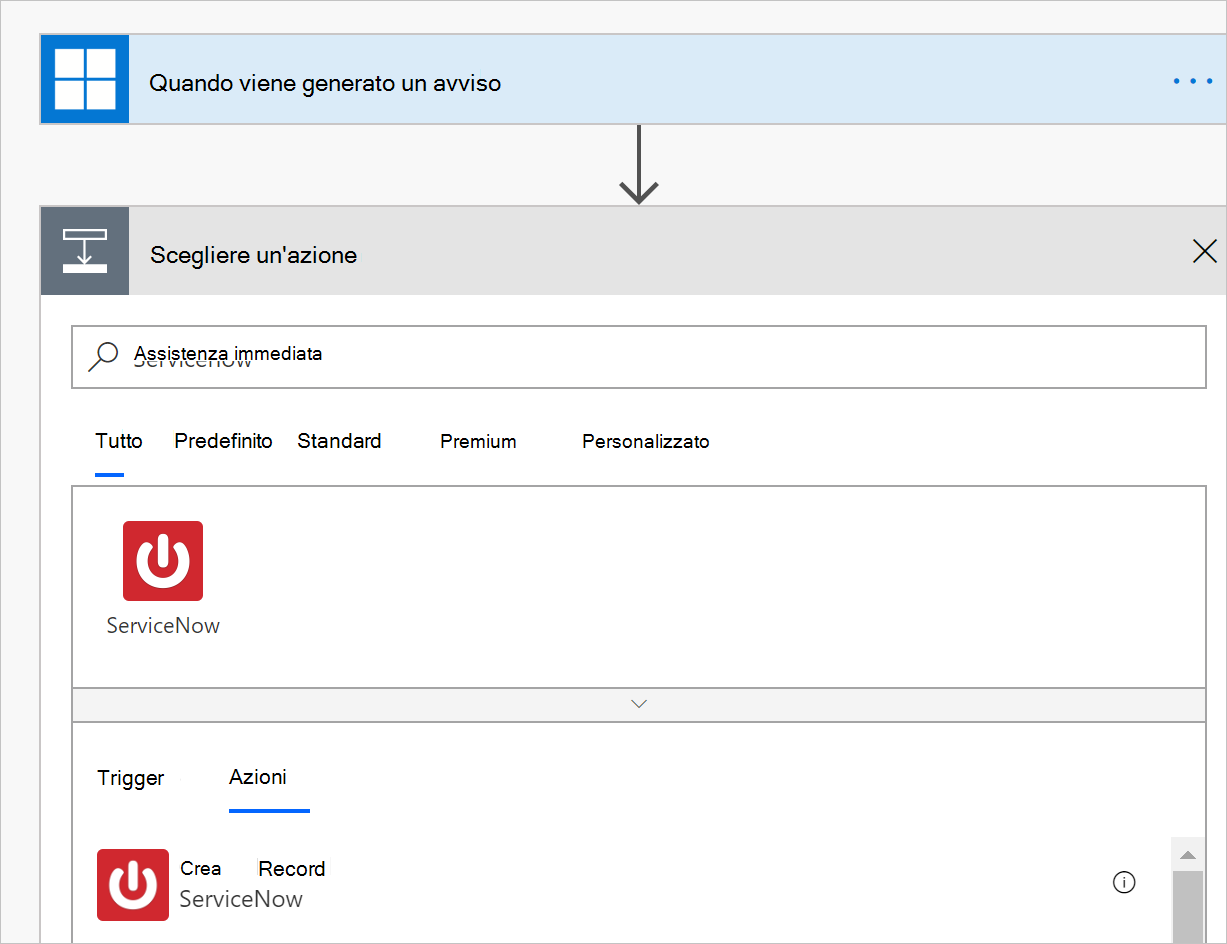Image resolution: width=1227 pixels, height=944 pixels.
Task: Open the Personalizzato connector category
Action: [645, 441]
